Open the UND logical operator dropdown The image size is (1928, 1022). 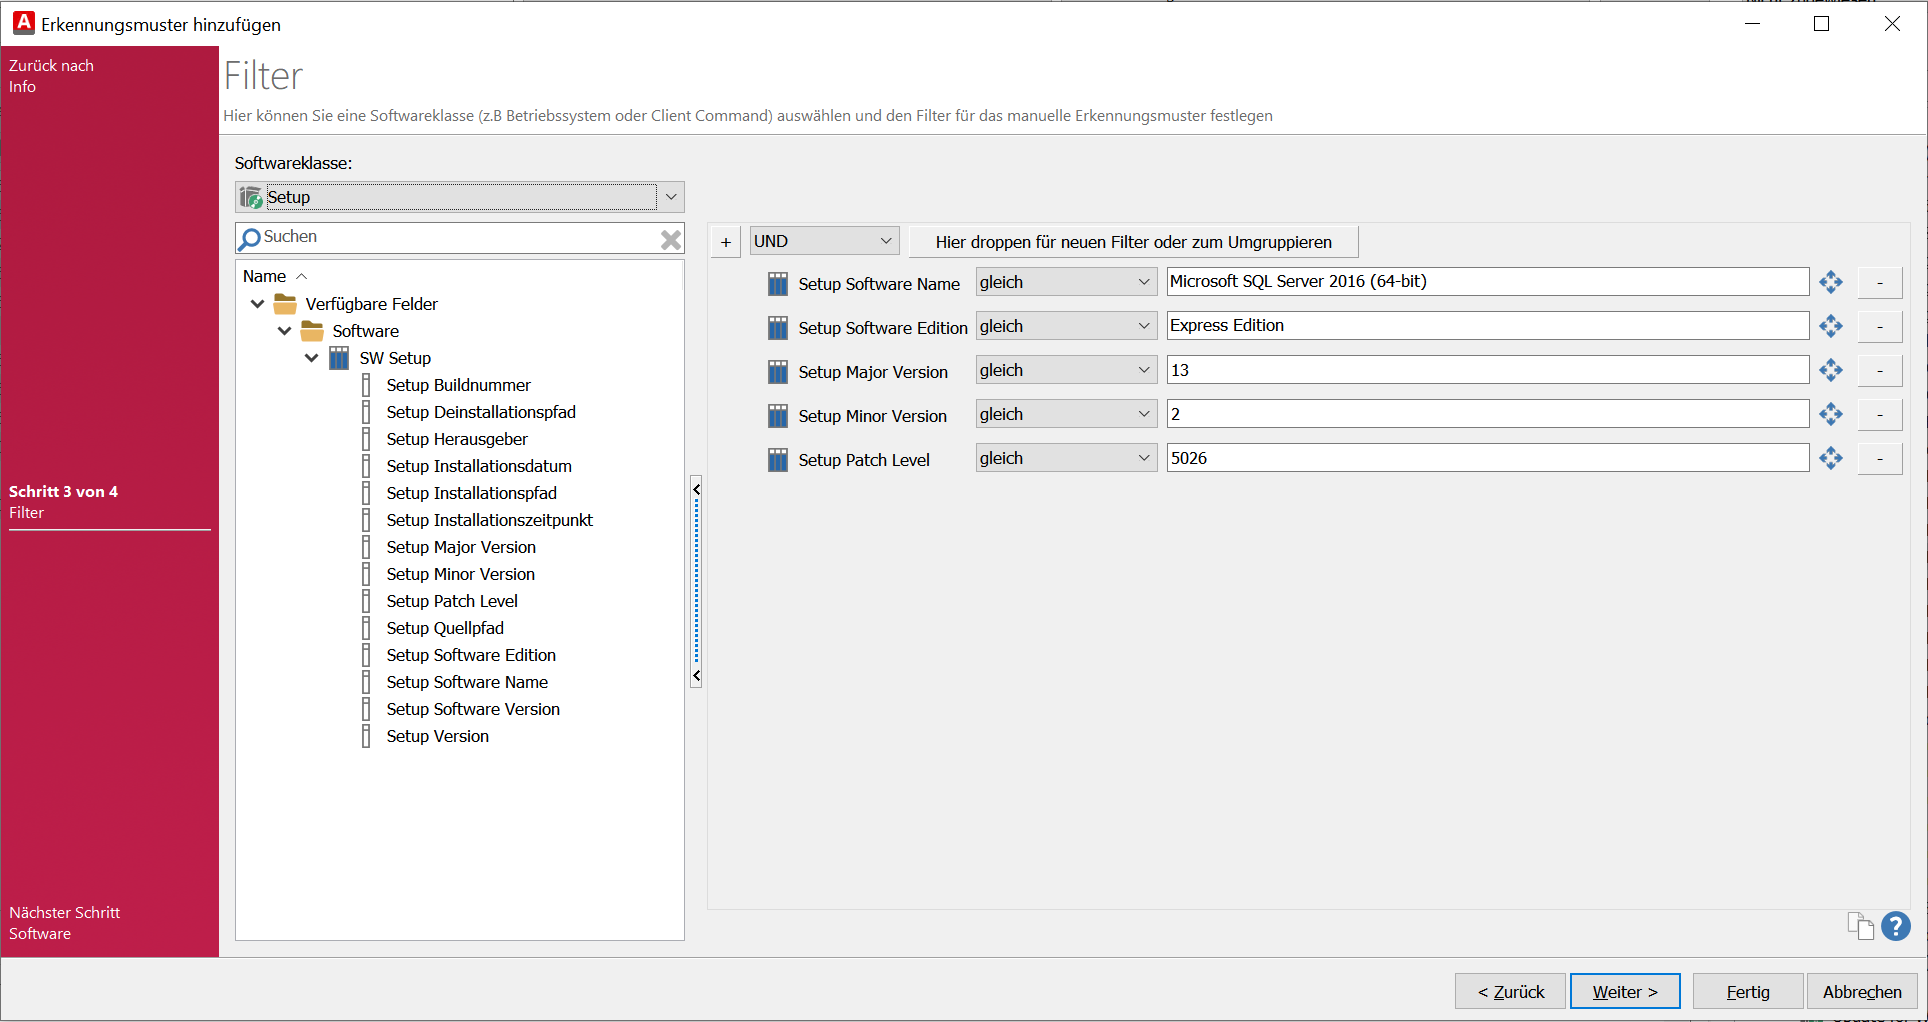click(x=885, y=241)
